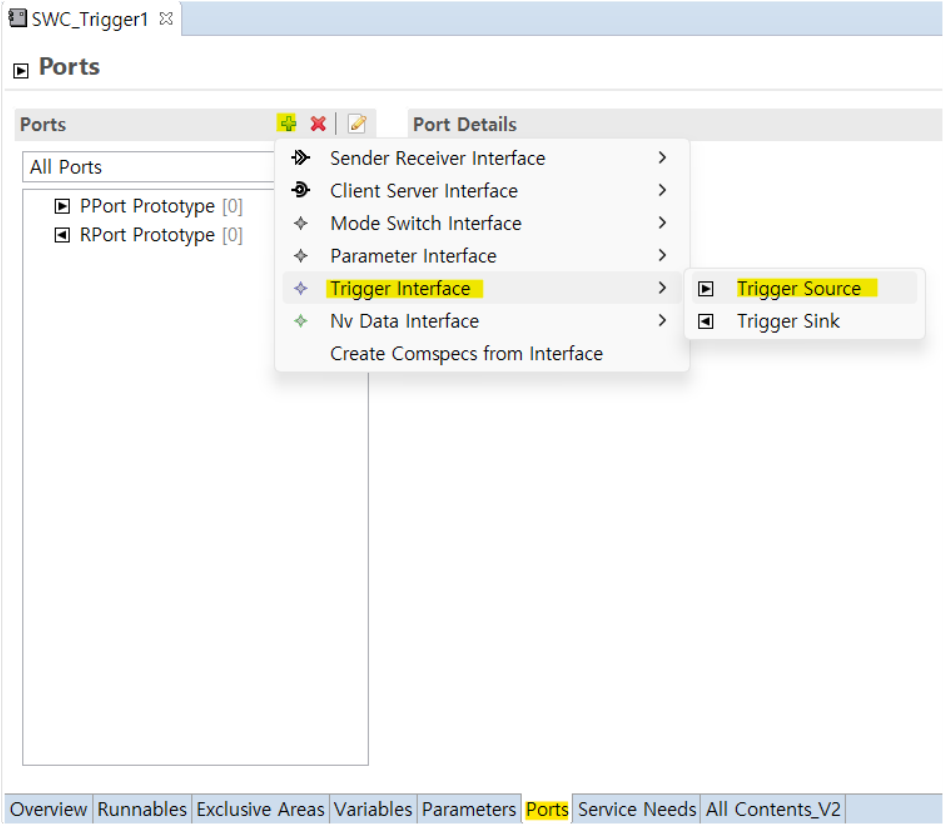Click the Ports section header arrow icon

pos(21,70)
